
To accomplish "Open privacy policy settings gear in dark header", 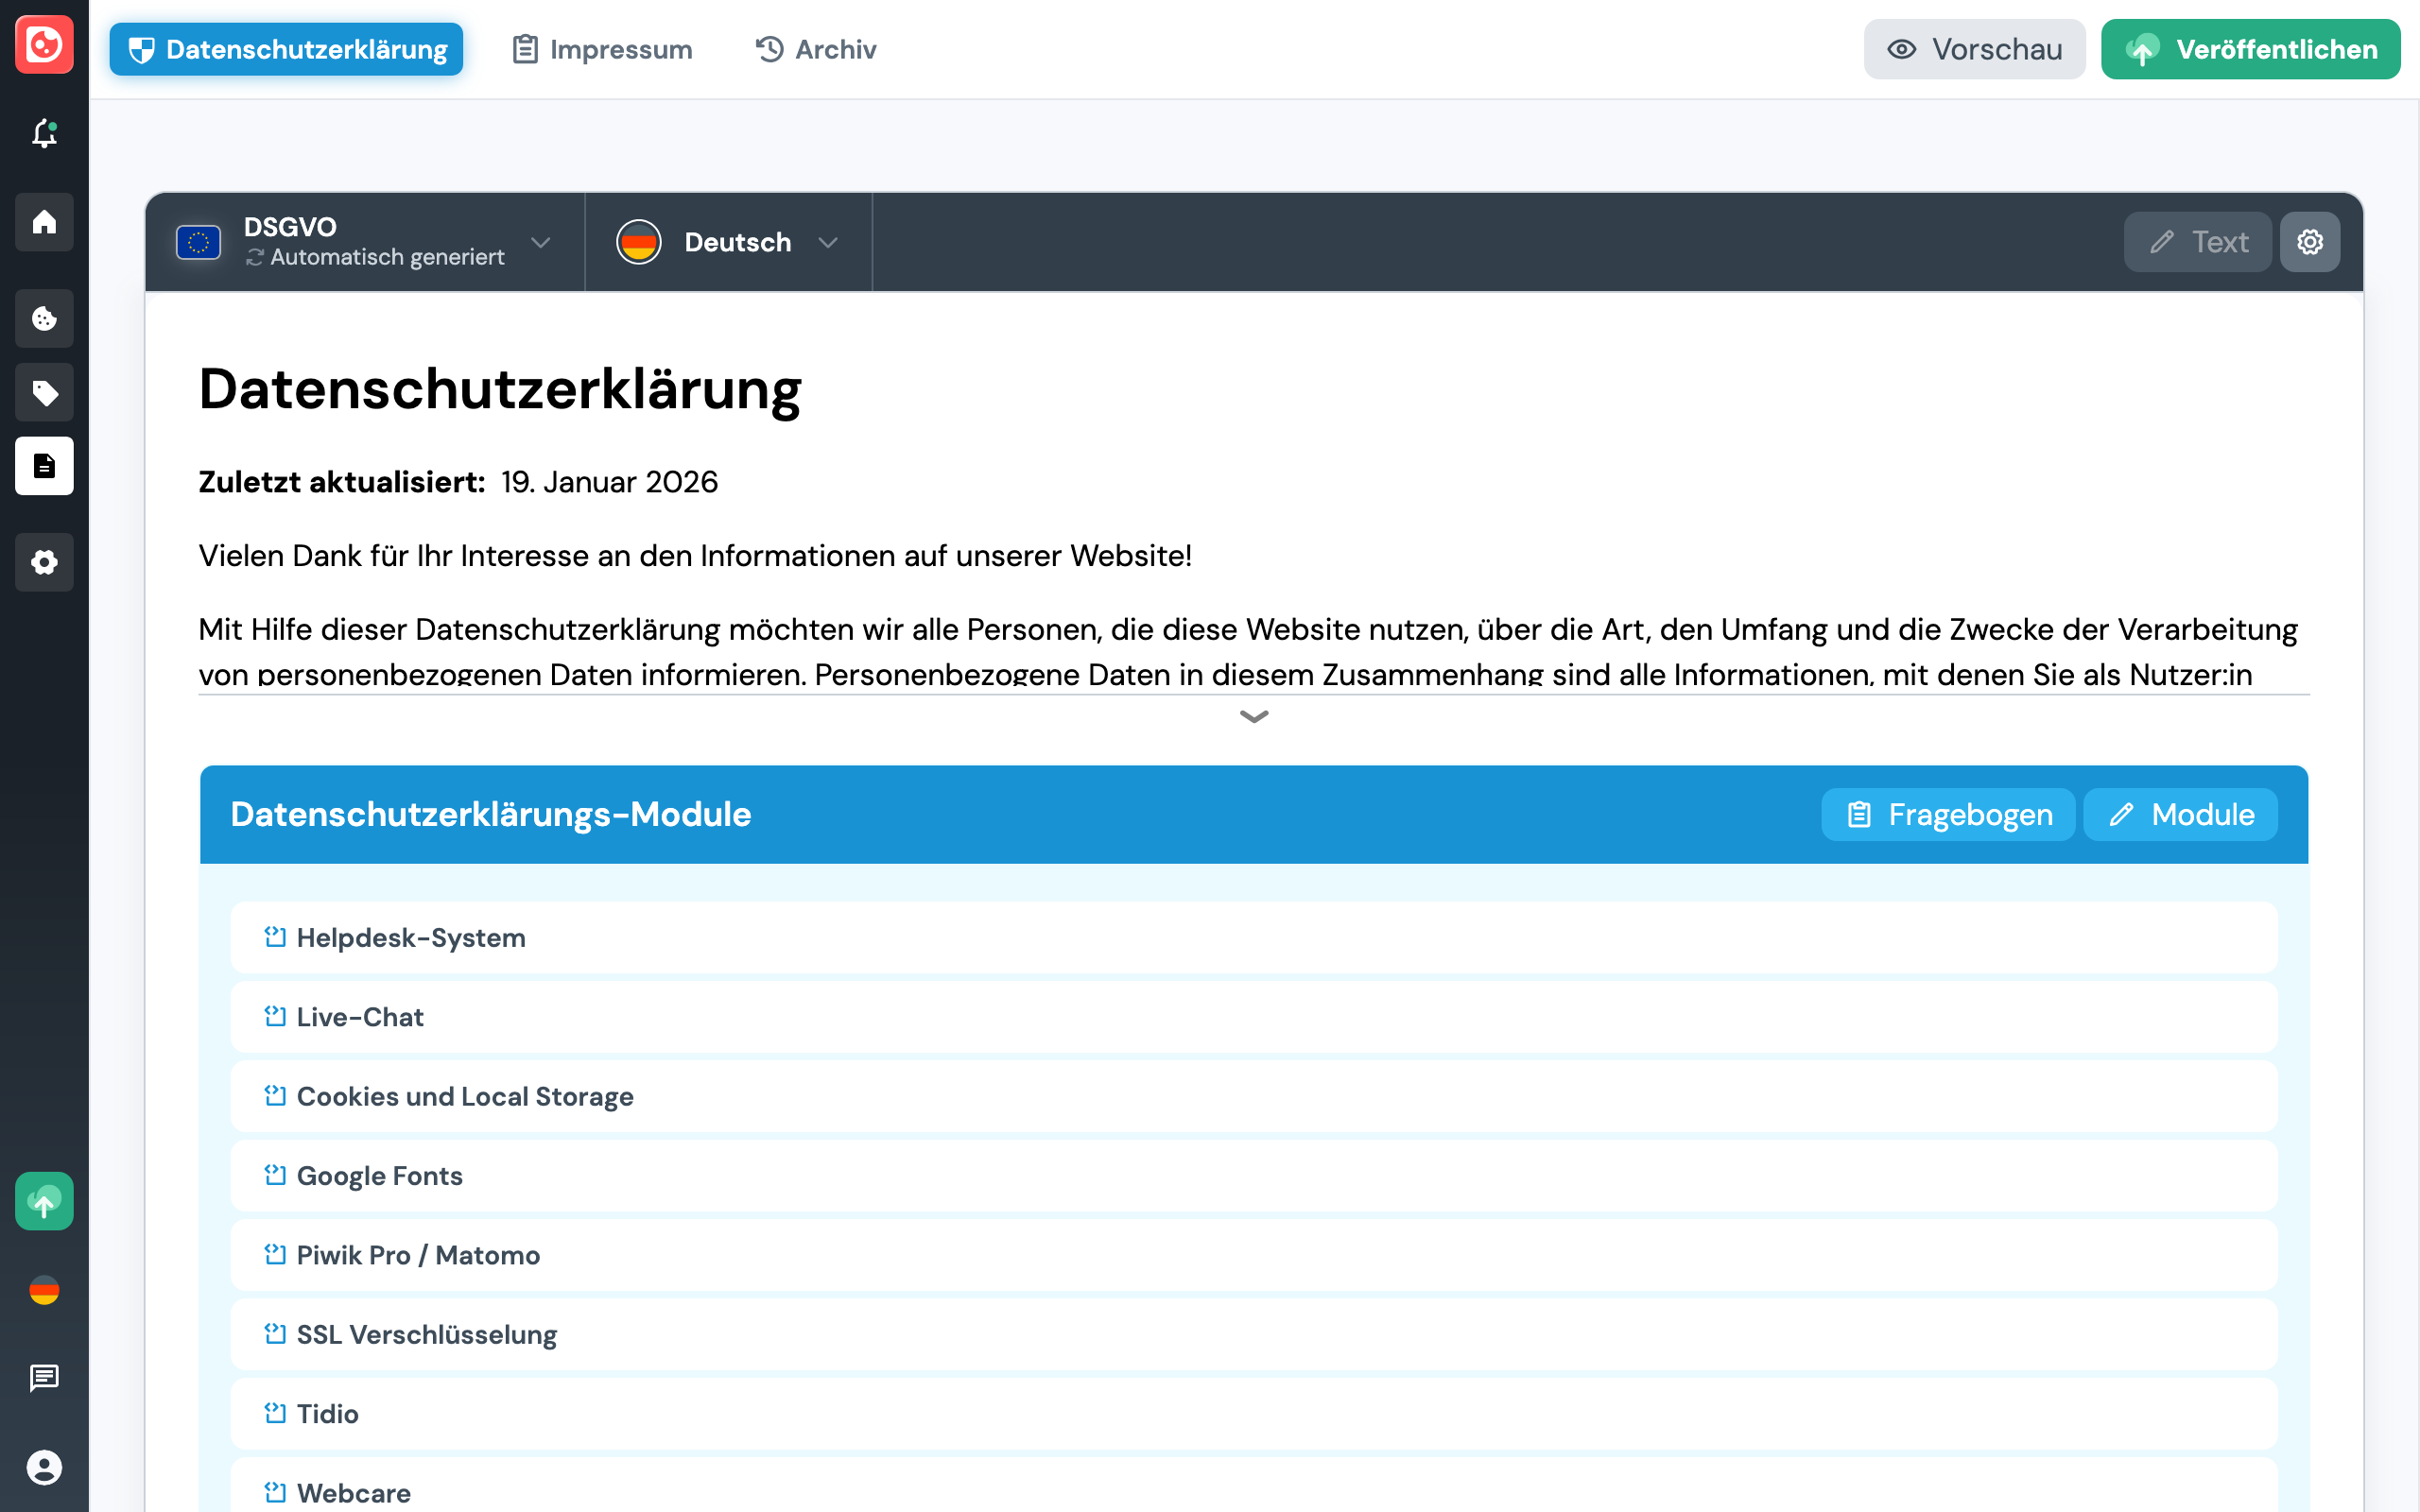I will click(x=2310, y=241).
